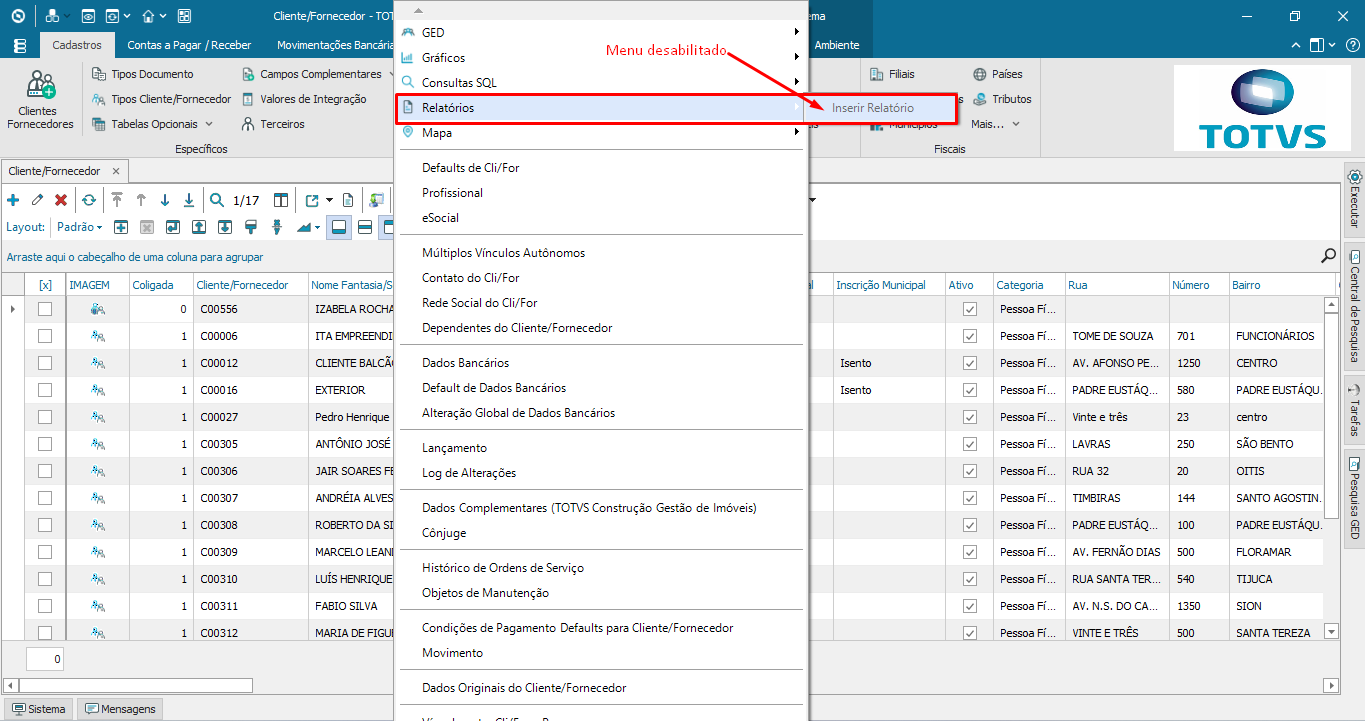Open search using the magnifier icon
This screenshot has height=721, width=1365.
(x=216, y=200)
